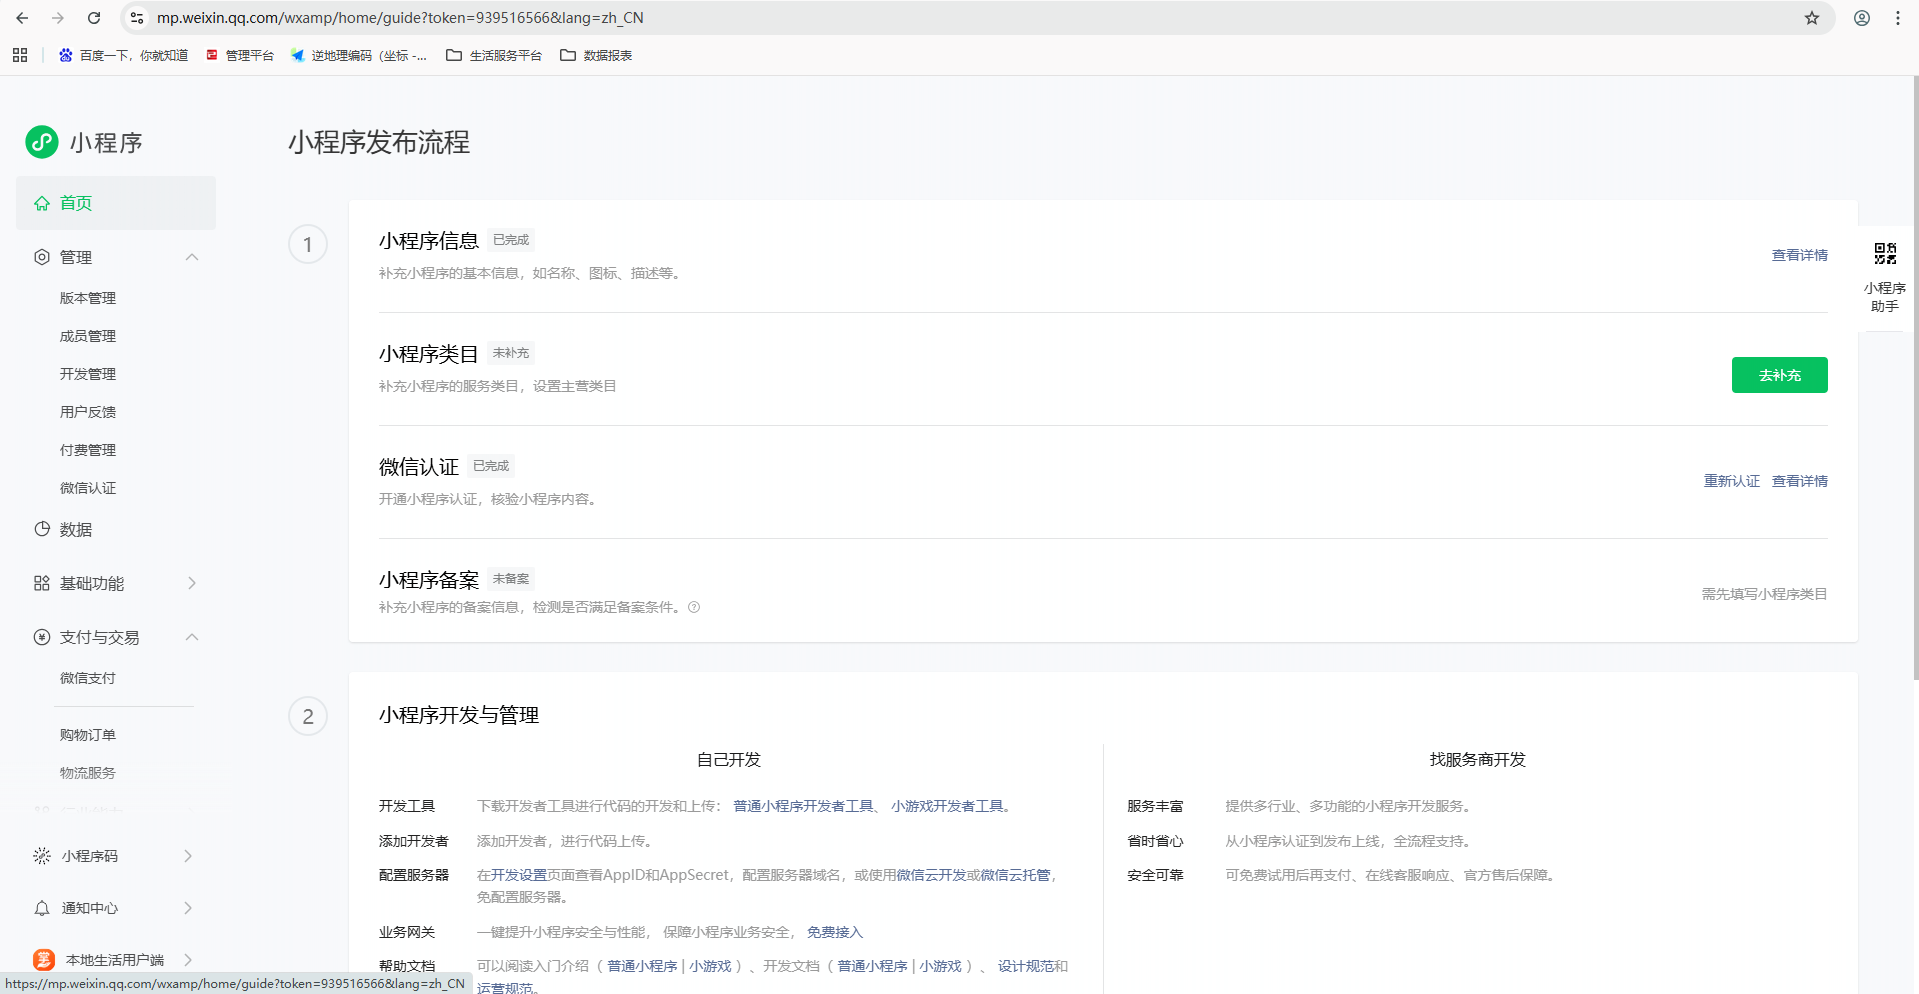
Task: Click the 小程序备案 heading text
Action: 429,580
